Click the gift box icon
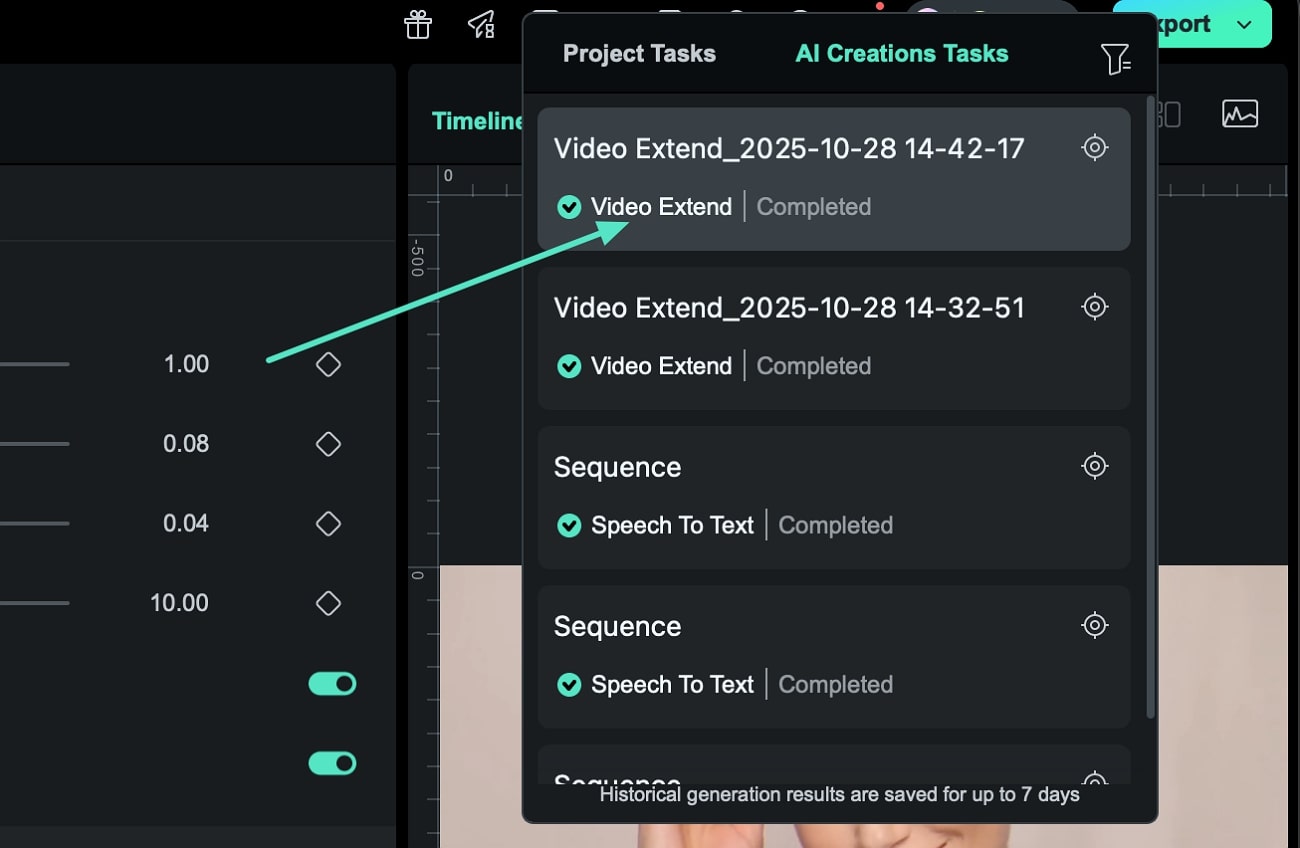The width and height of the screenshot is (1300, 848). (418, 25)
